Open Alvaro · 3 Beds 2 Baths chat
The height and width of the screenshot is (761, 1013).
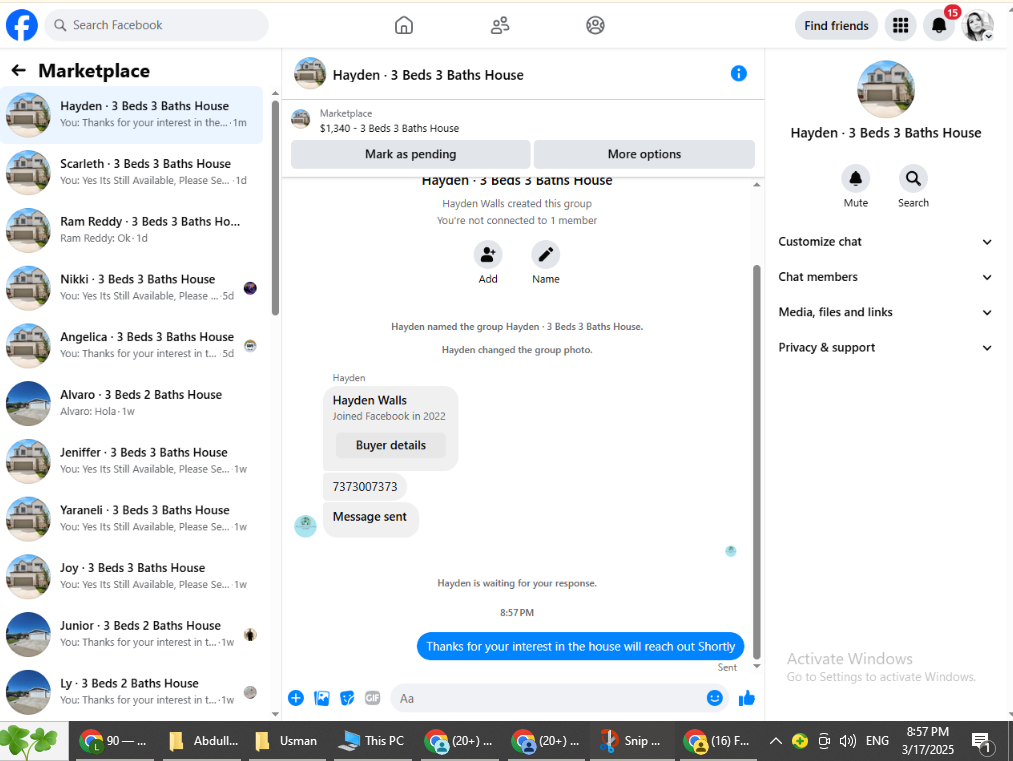[132, 402]
